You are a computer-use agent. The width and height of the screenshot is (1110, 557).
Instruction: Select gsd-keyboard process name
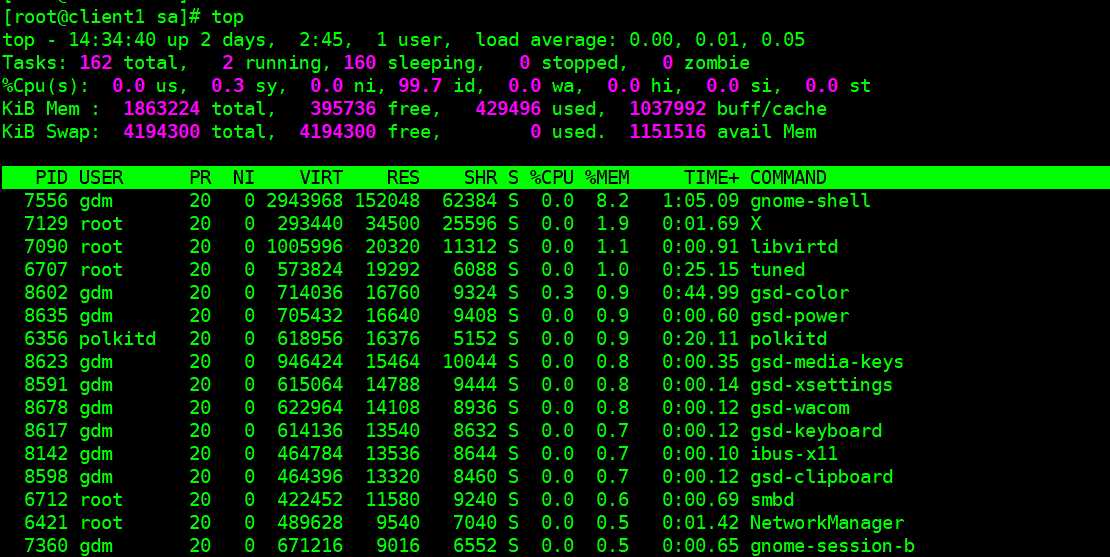816,431
